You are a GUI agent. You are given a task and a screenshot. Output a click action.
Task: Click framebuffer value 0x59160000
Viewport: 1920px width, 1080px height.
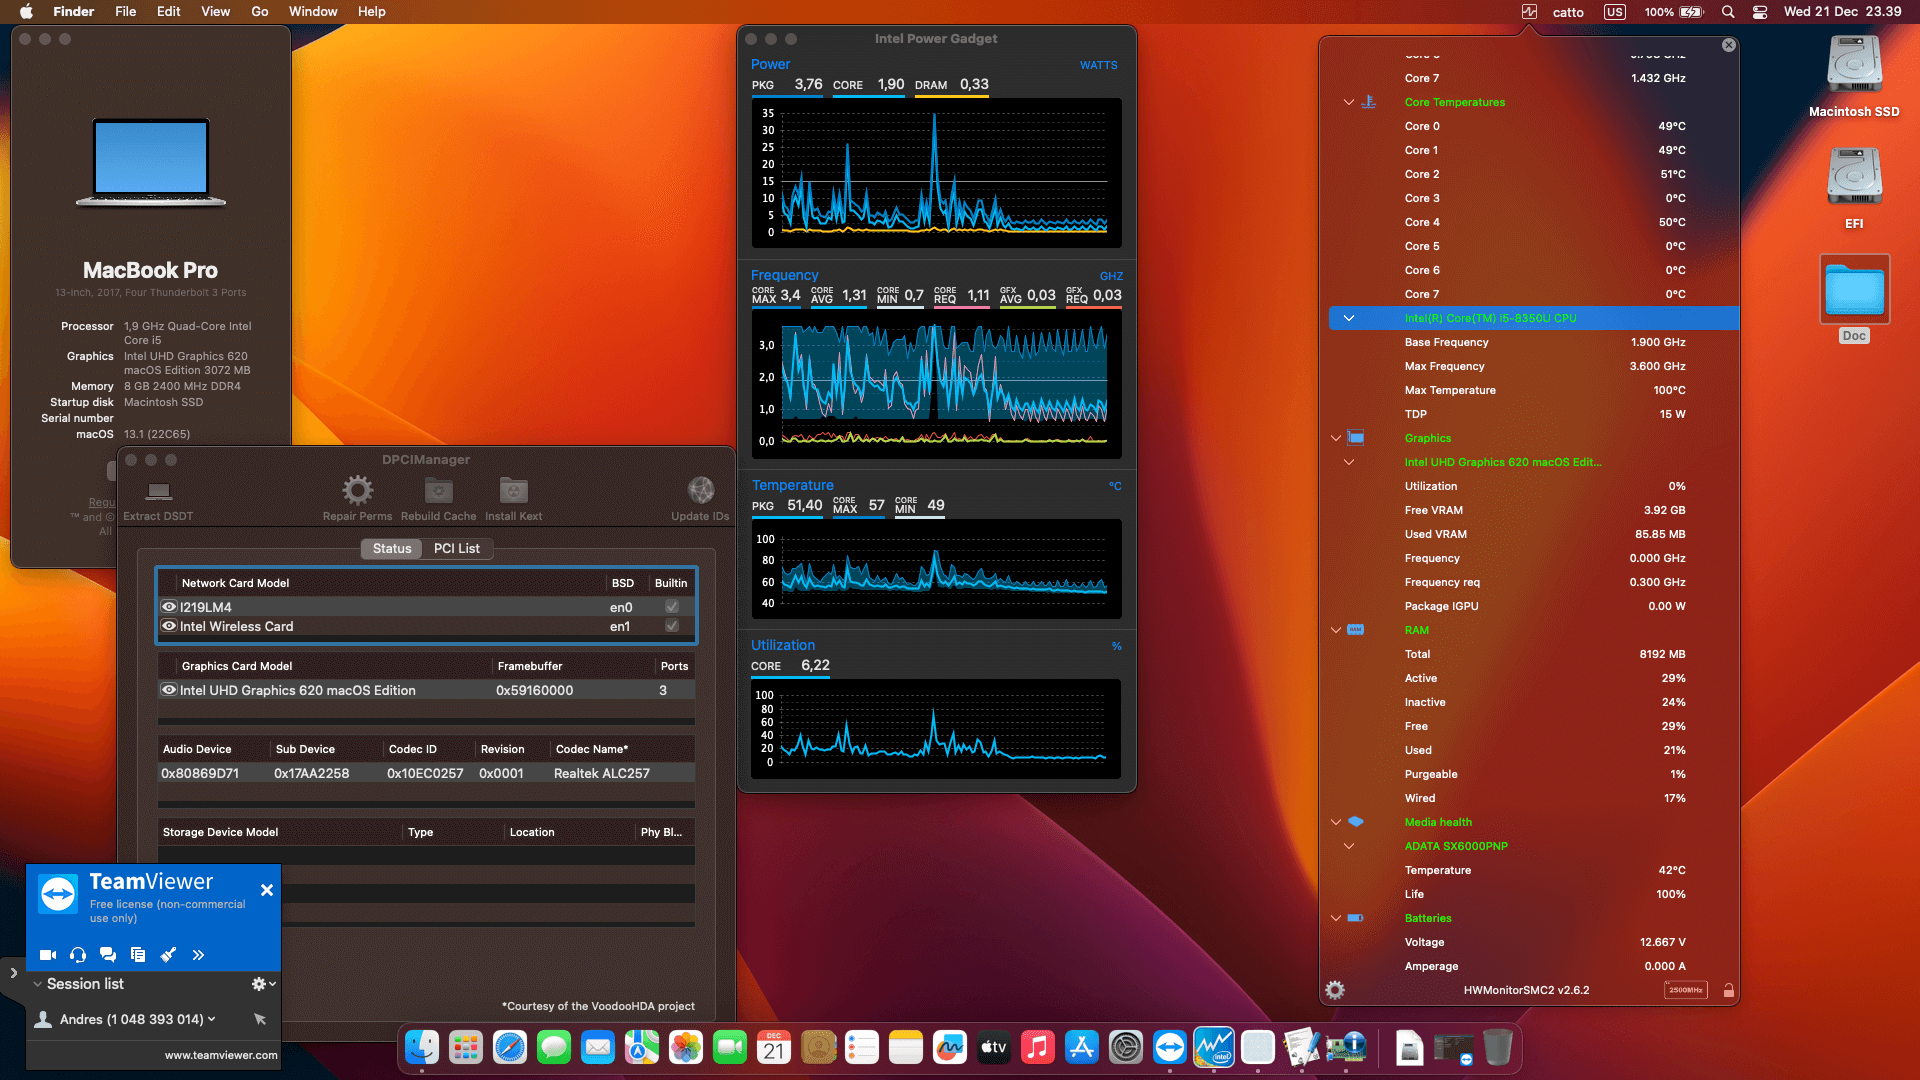535,690
